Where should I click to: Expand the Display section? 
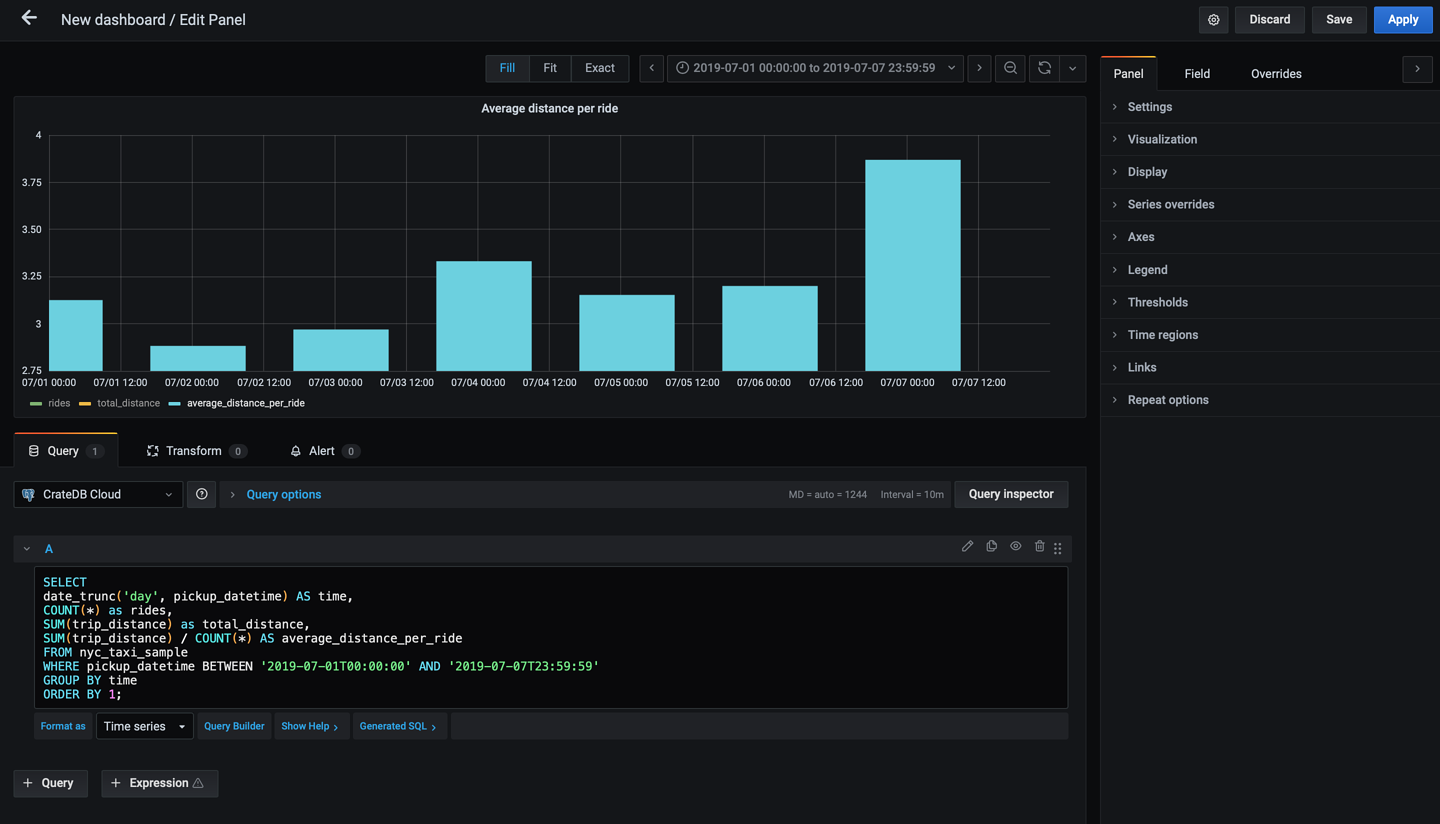1270,172
